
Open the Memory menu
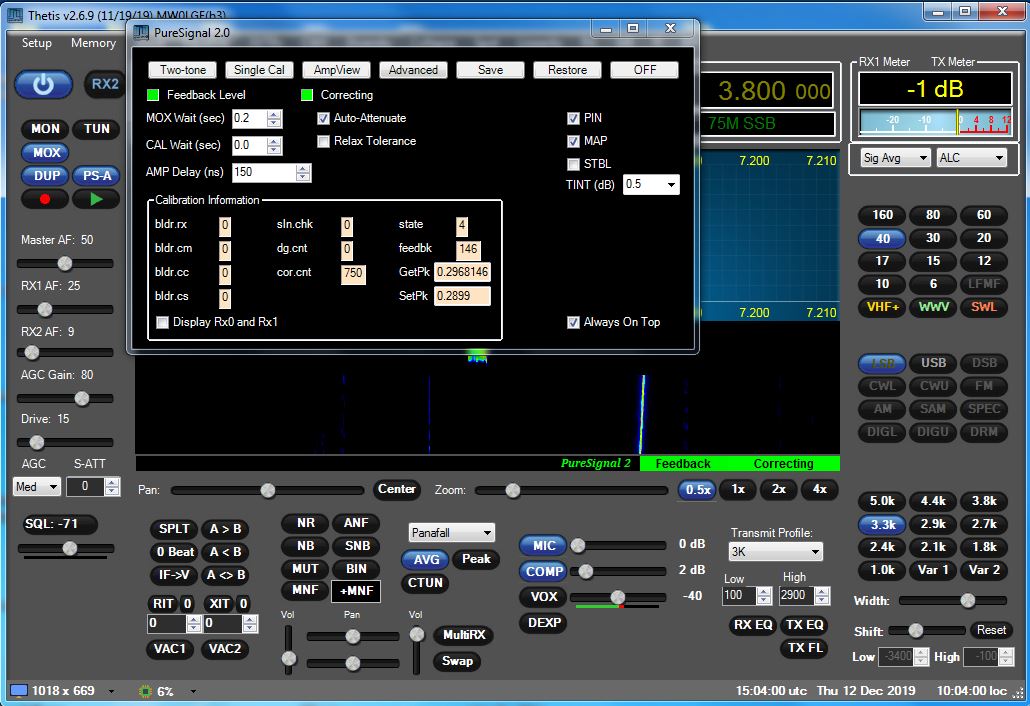(93, 43)
